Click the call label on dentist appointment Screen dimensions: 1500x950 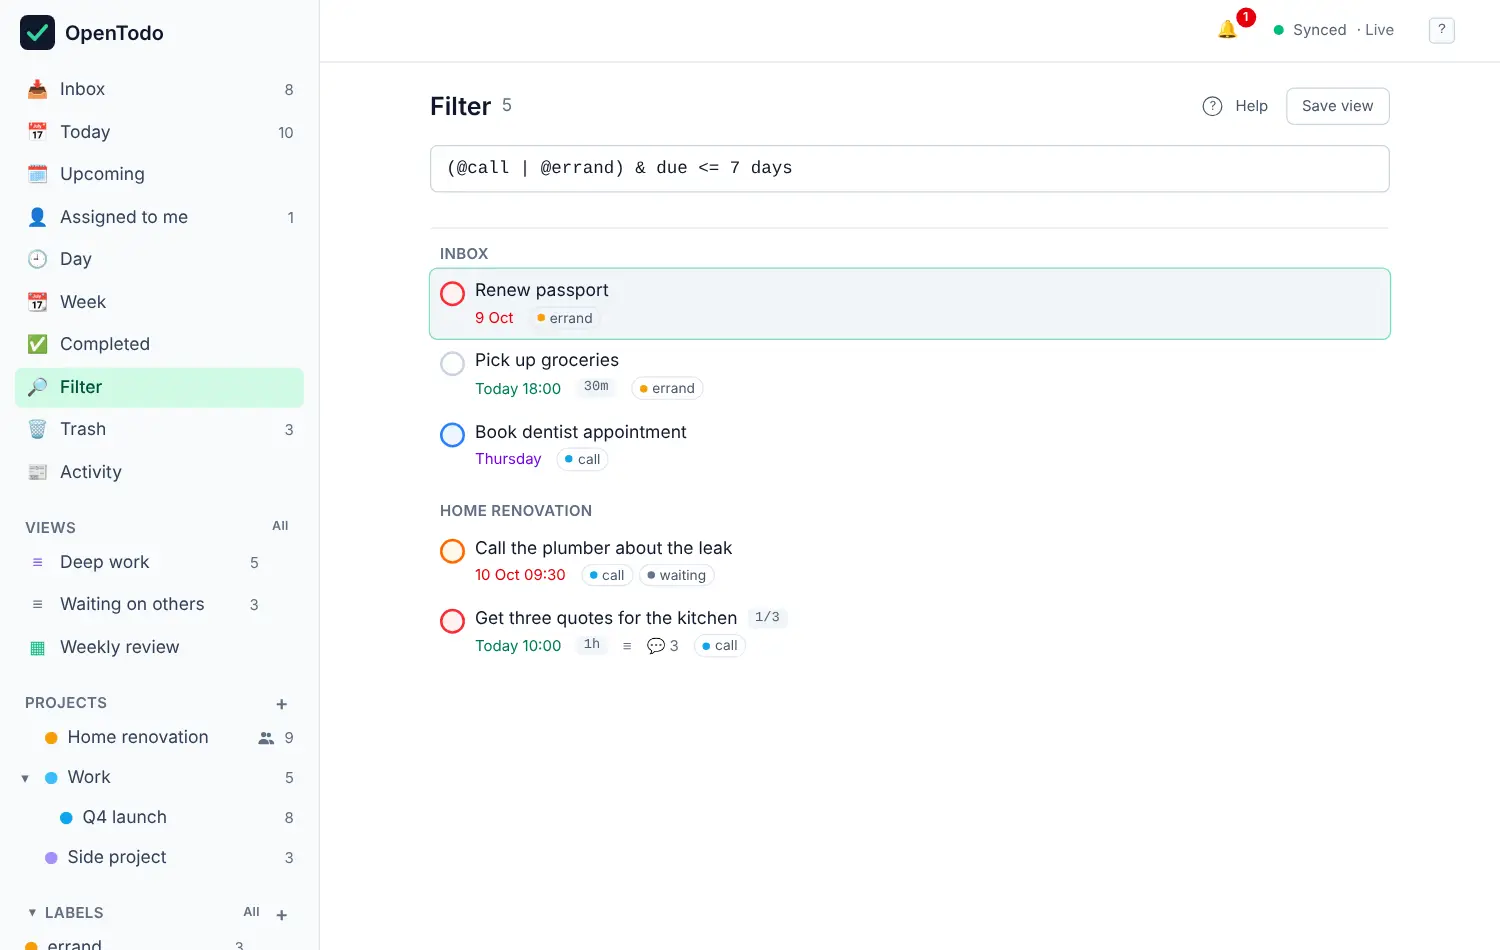point(583,460)
